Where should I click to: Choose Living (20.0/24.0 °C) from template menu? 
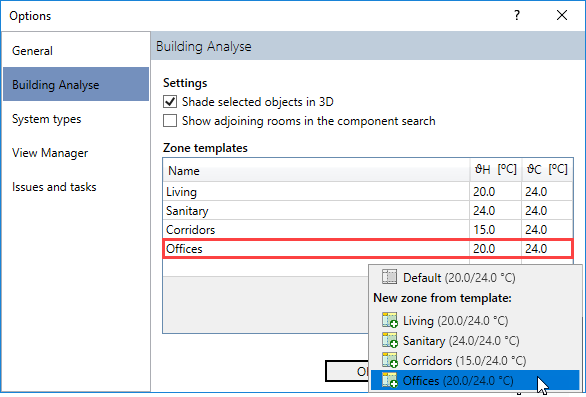click(x=475, y=320)
